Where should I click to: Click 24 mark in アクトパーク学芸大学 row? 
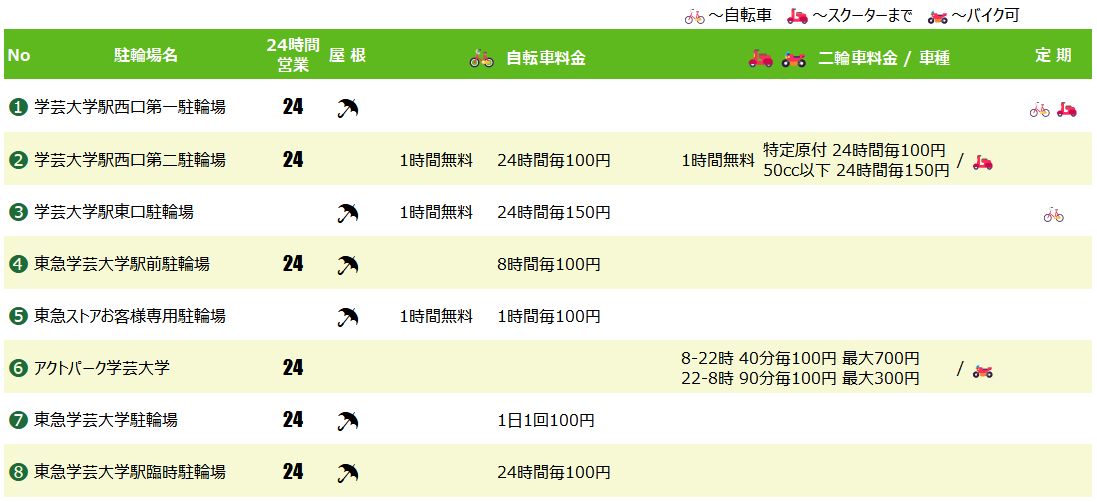point(293,368)
